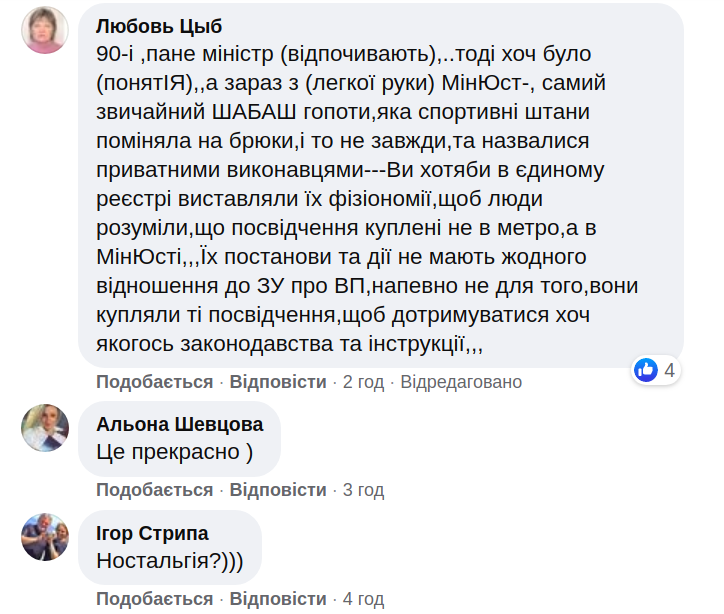
Task: Go to the Ігор Стрипа profile name link
Action: click(x=152, y=532)
